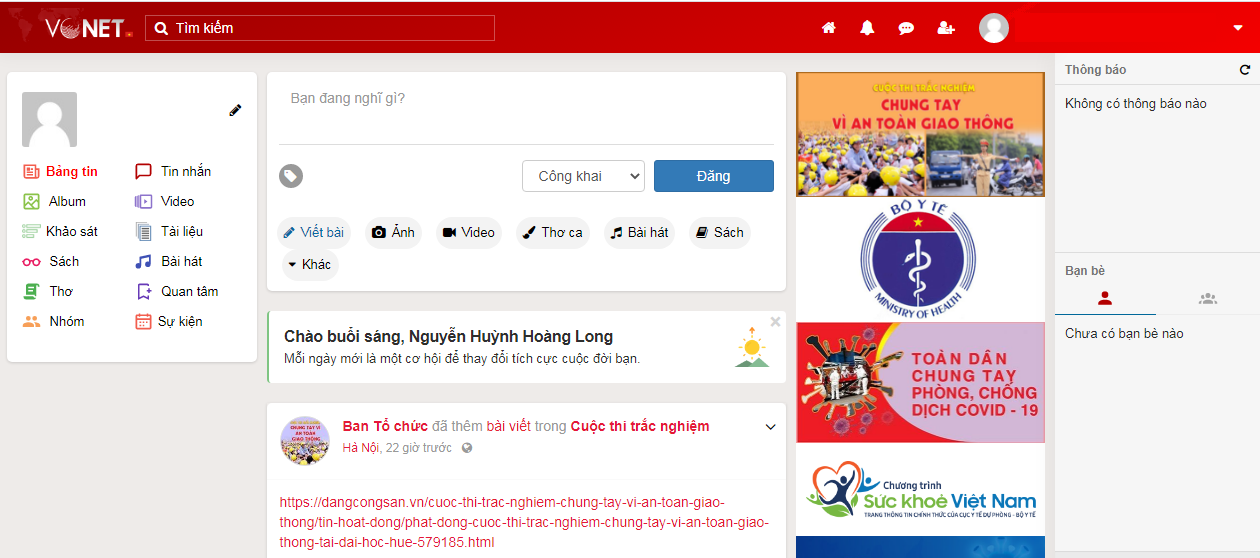Open the Bộ Y Tế banner image

[x=920, y=259]
